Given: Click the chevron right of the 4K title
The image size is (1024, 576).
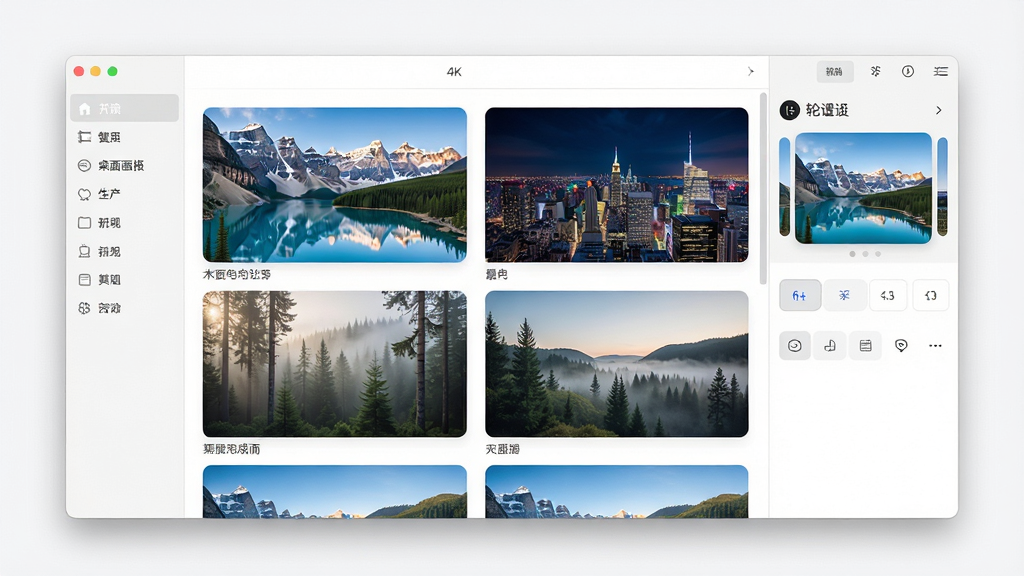Looking at the screenshot, I should pyautogui.click(x=750, y=71).
